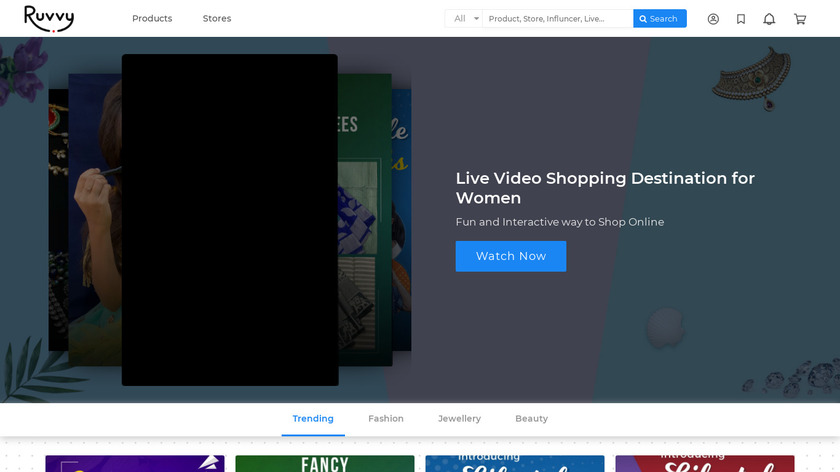Open the Products menu
Image resolution: width=840 pixels, height=472 pixels.
pos(152,18)
